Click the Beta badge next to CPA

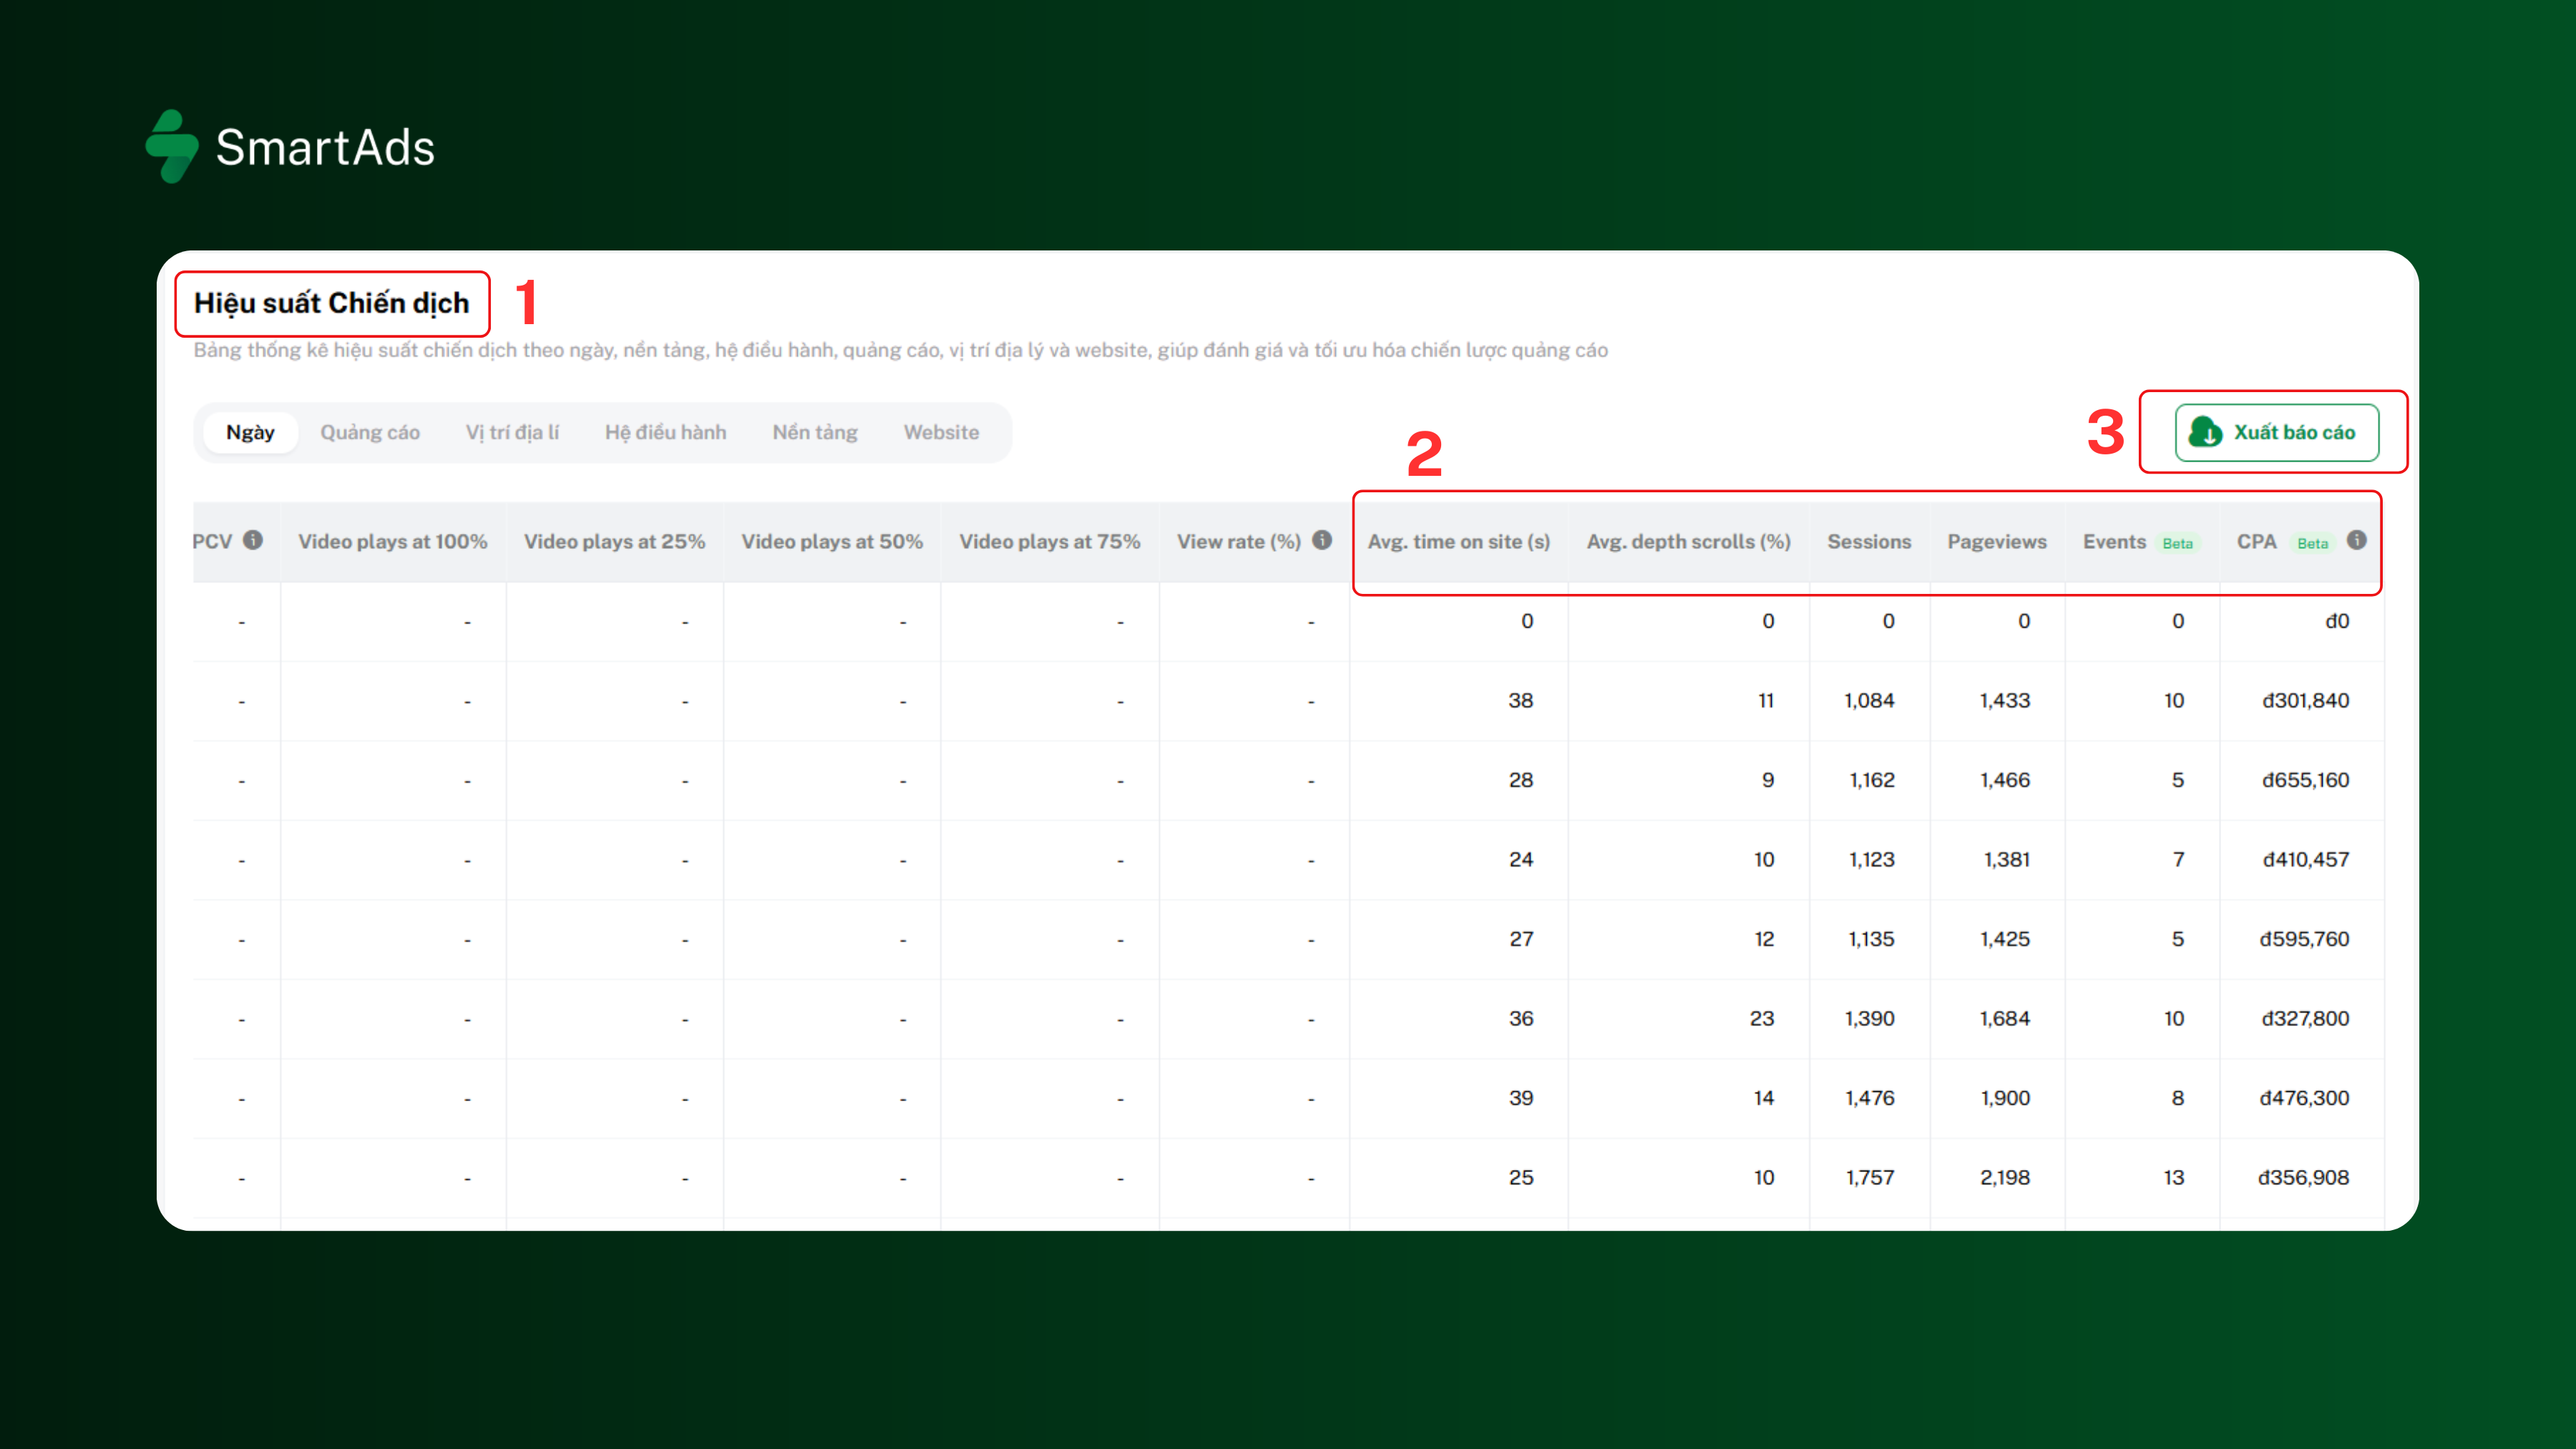[2312, 543]
